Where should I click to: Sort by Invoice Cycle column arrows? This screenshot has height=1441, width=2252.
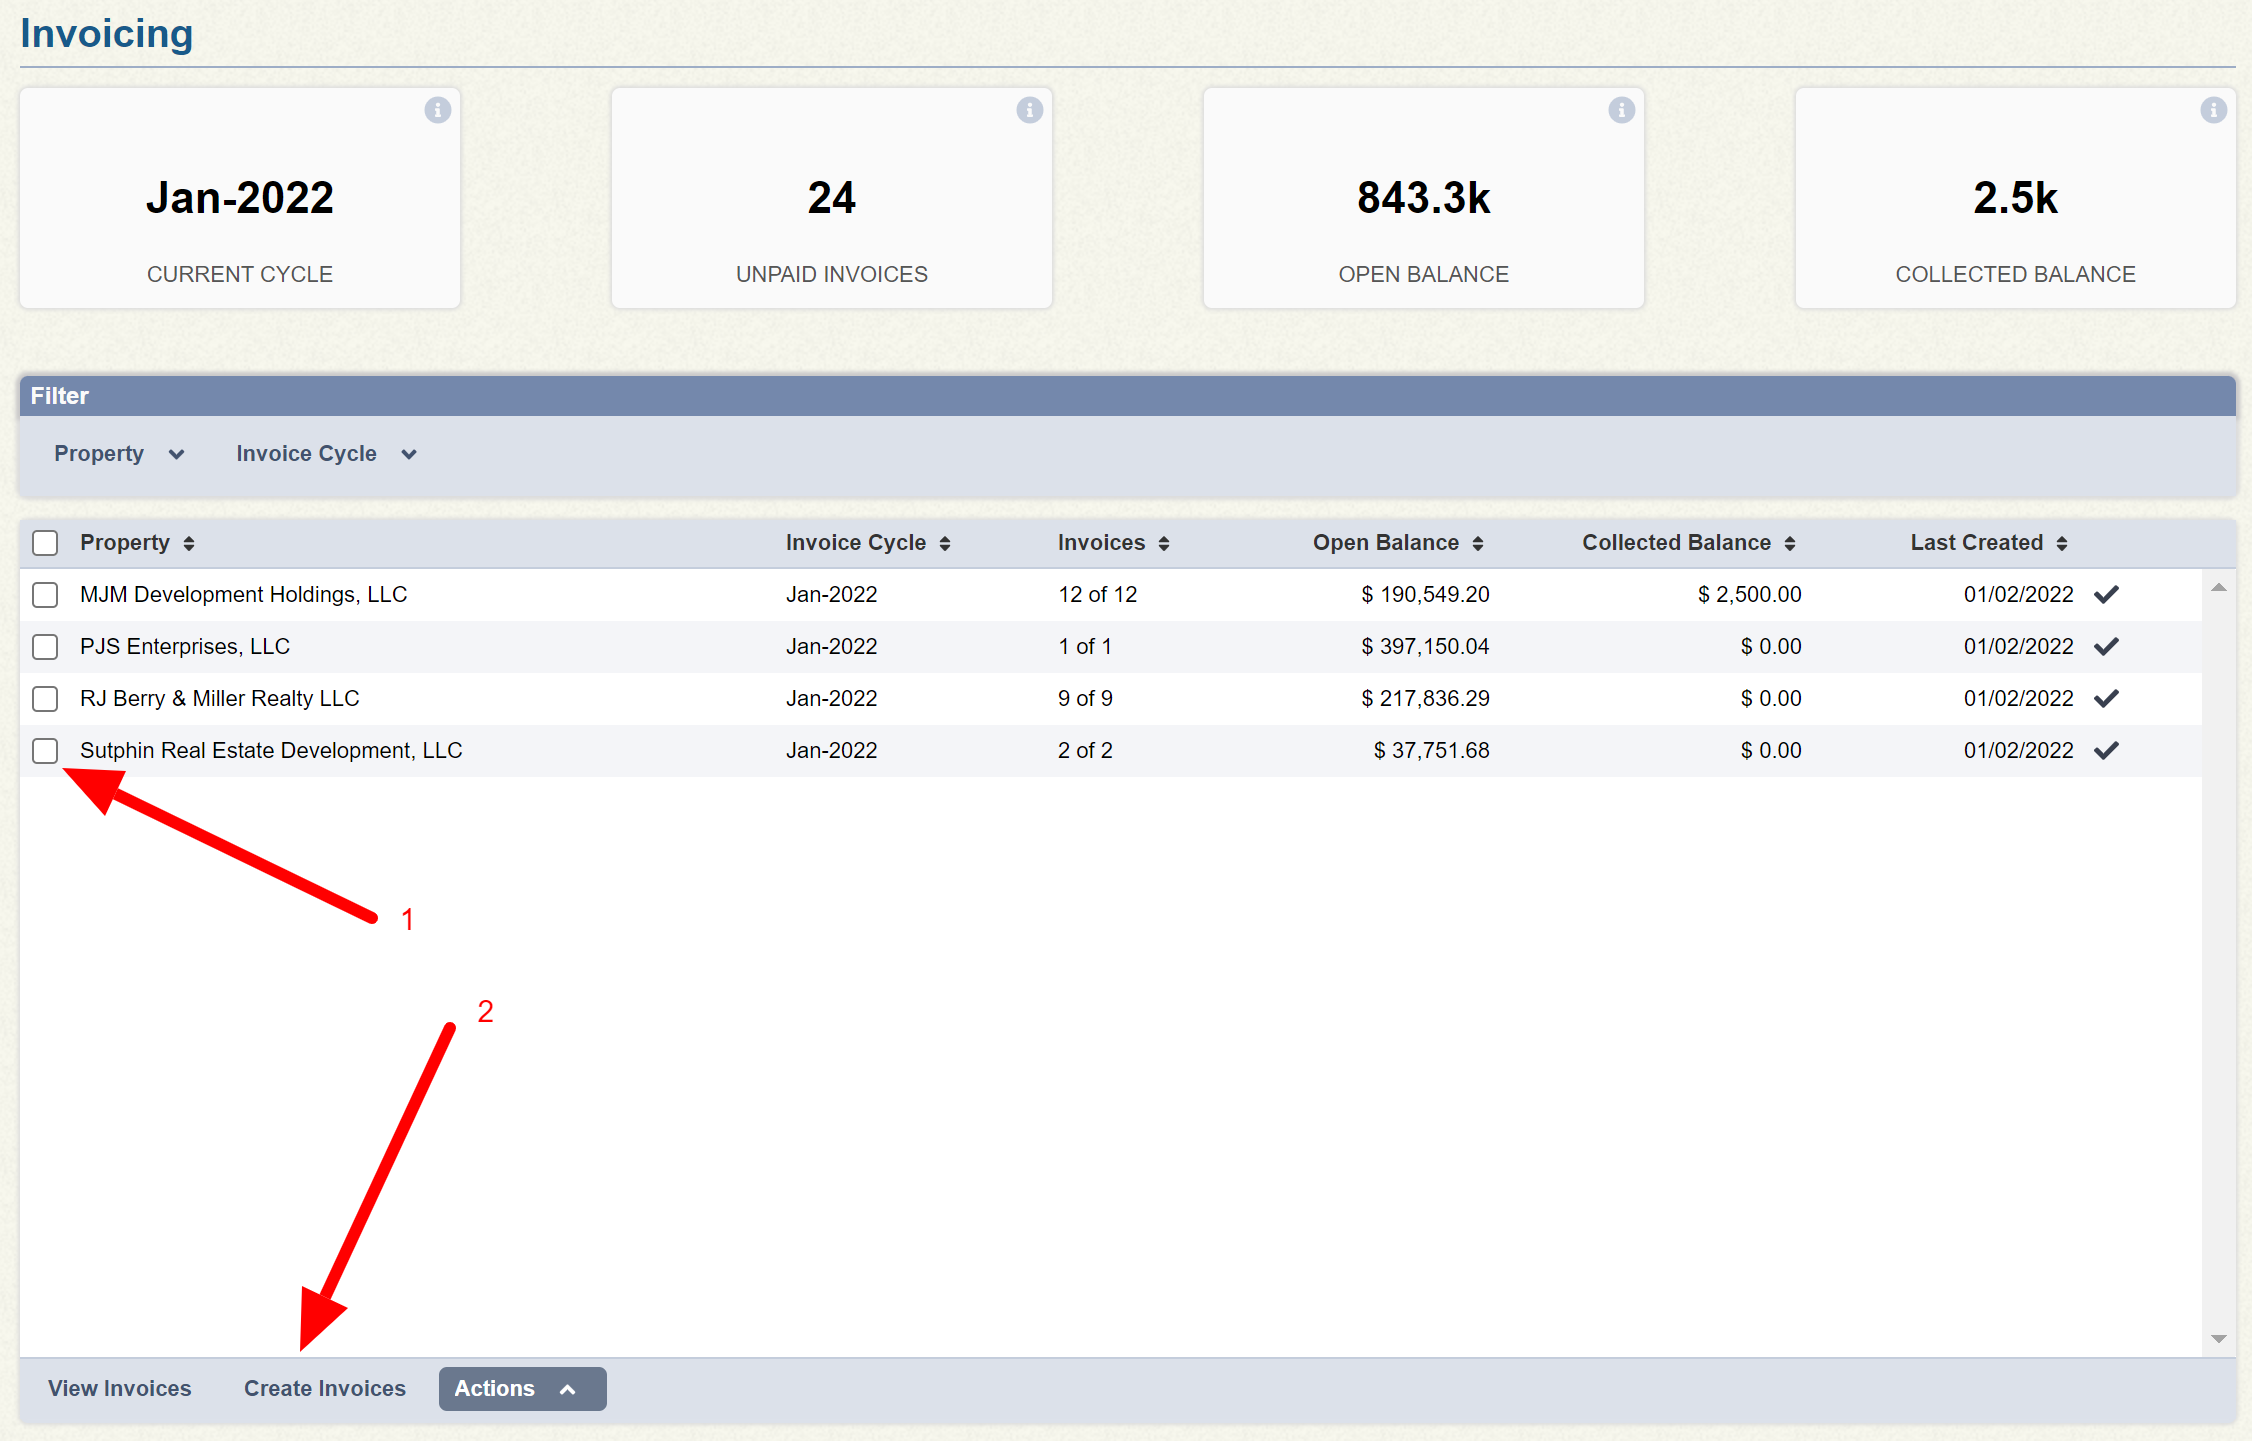(x=945, y=543)
